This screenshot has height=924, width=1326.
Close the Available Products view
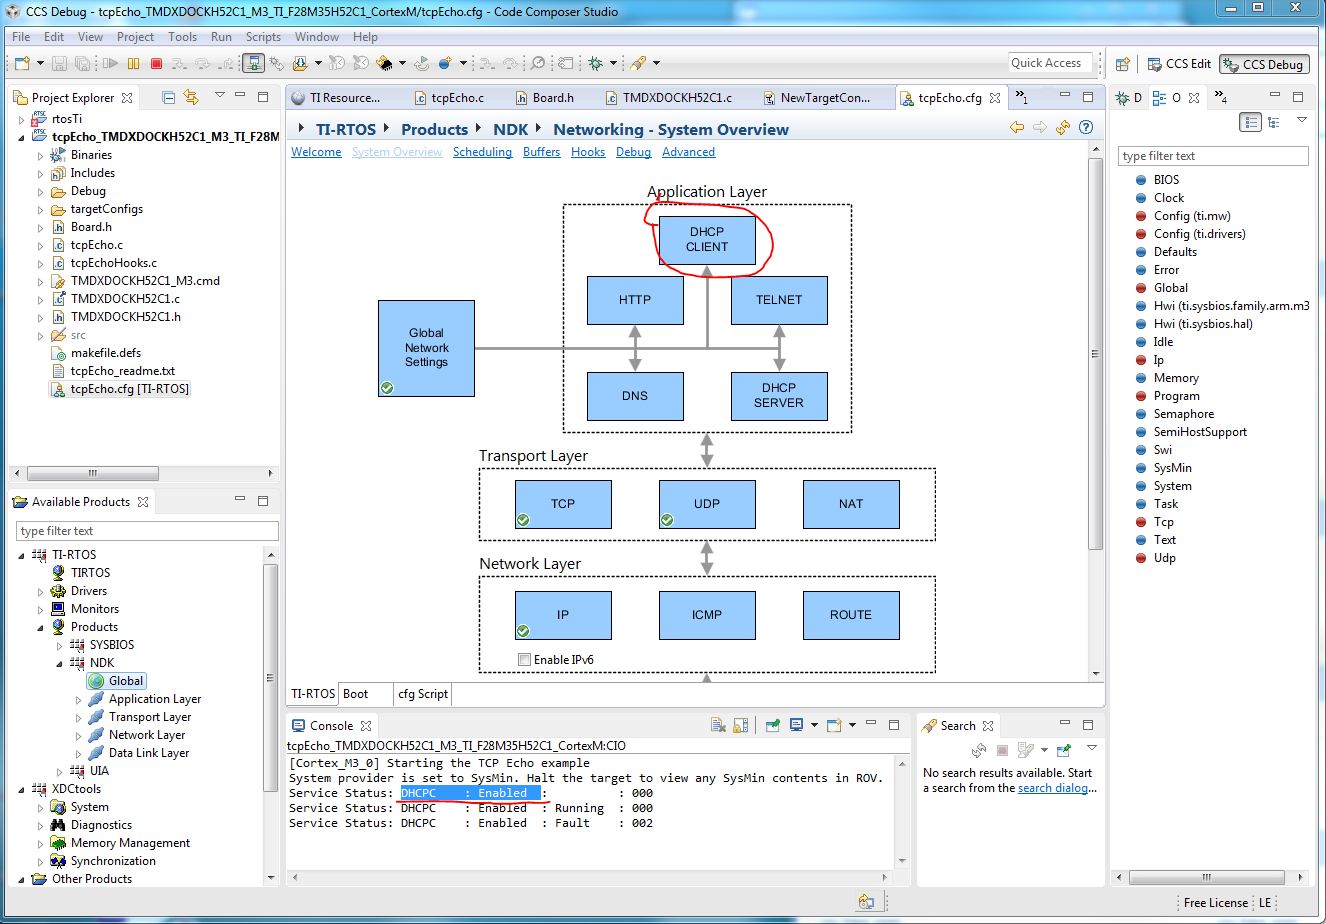coord(143,502)
